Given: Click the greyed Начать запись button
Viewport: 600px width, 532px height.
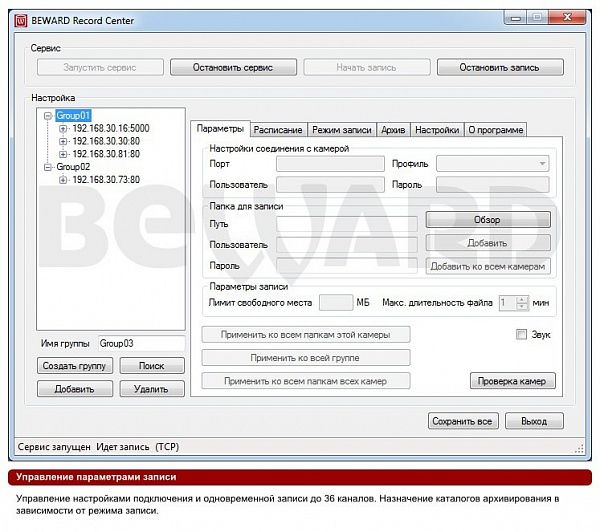Looking at the screenshot, I should (x=367, y=67).
